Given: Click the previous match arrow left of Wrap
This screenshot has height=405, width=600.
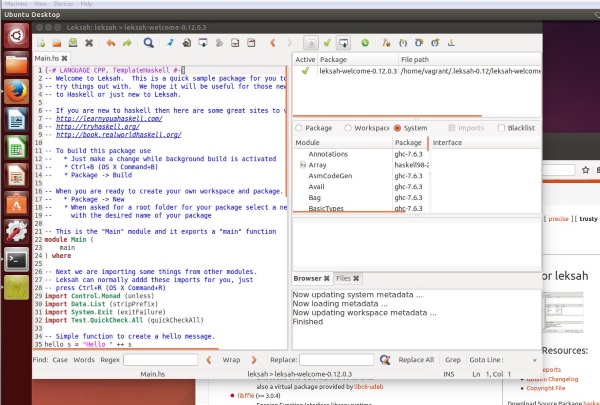Looking at the screenshot, I should point(209,360).
